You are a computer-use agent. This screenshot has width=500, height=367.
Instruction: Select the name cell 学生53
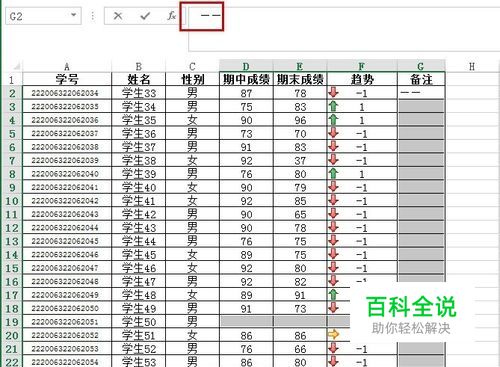[139, 362]
